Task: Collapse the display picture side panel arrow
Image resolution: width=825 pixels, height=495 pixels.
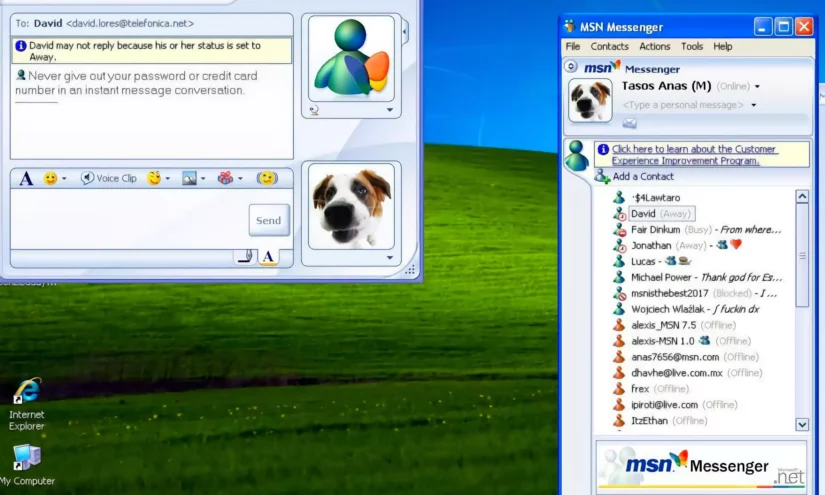Action: pyautogui.click(x=405, y=32)
